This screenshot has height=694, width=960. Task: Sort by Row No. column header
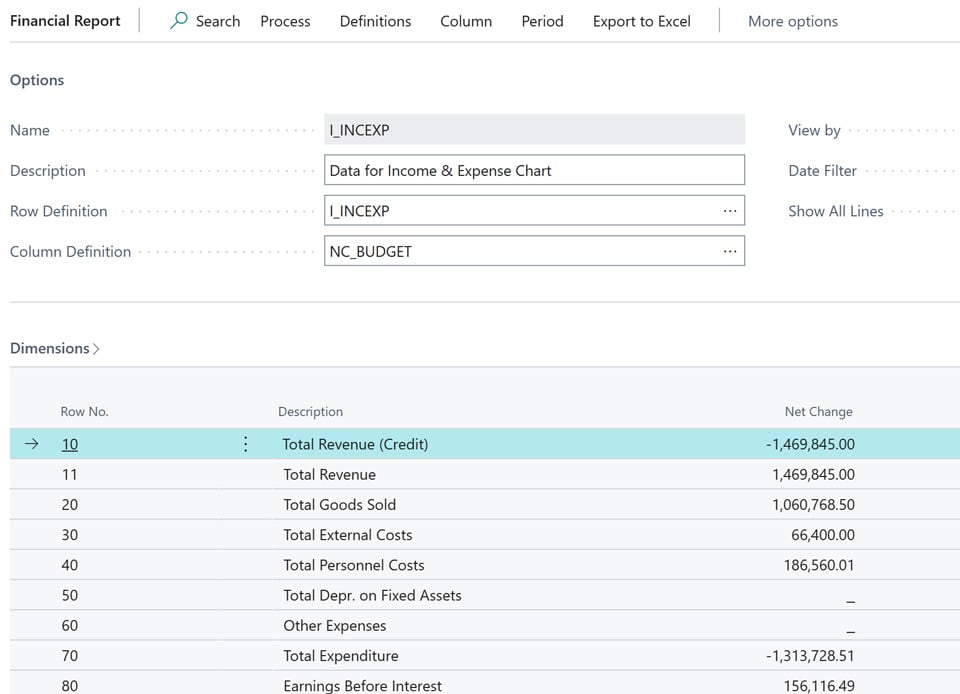click(x=84, y=412)
